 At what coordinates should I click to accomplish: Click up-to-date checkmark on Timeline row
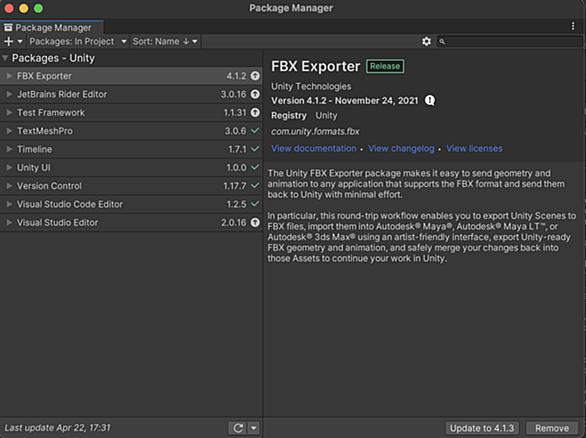coord(255,149)
